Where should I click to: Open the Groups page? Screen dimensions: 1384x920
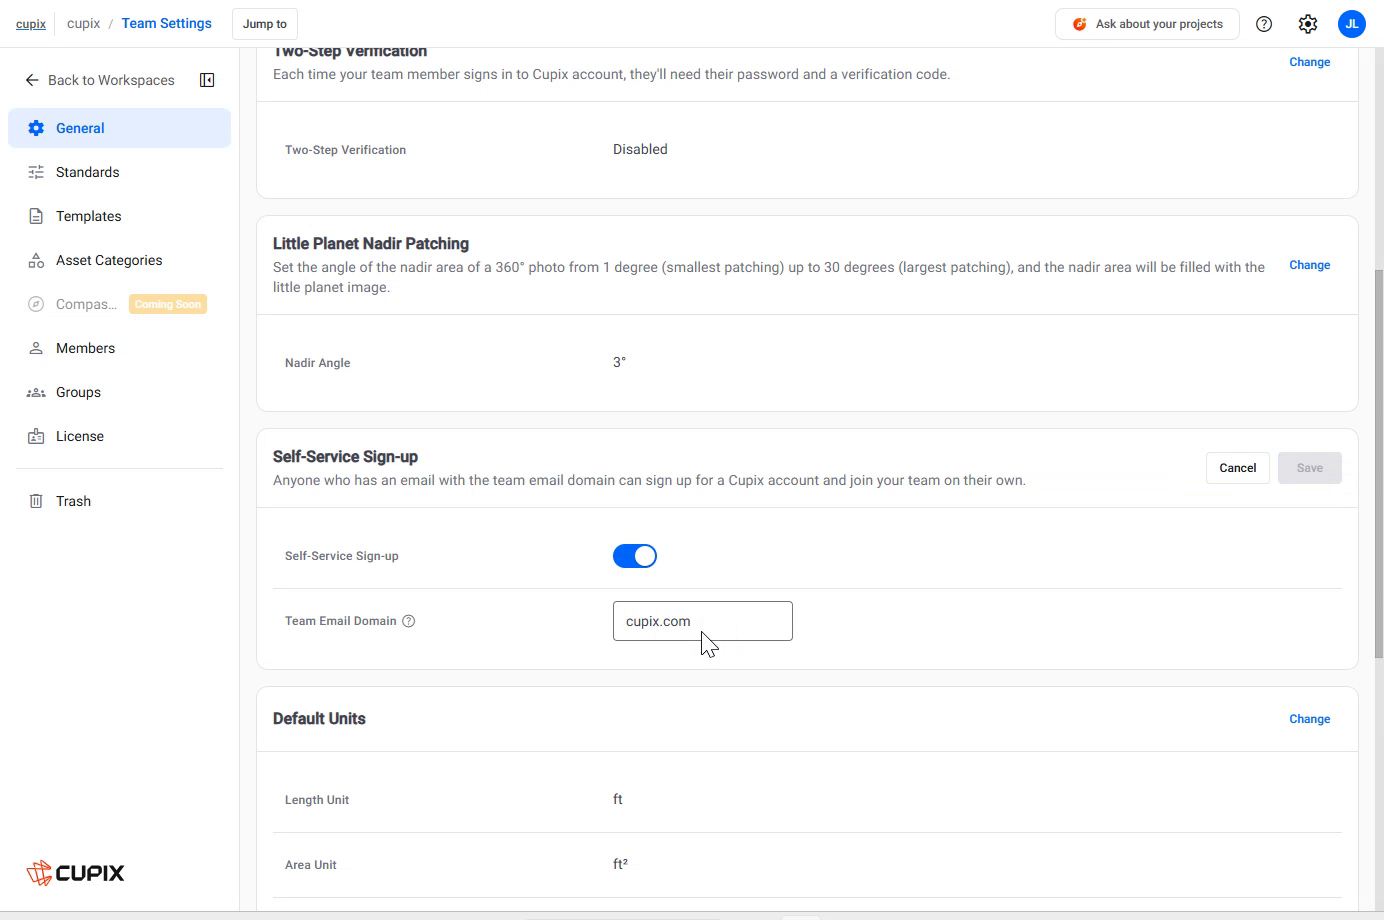pyautogui.click(x=119, y=392)
